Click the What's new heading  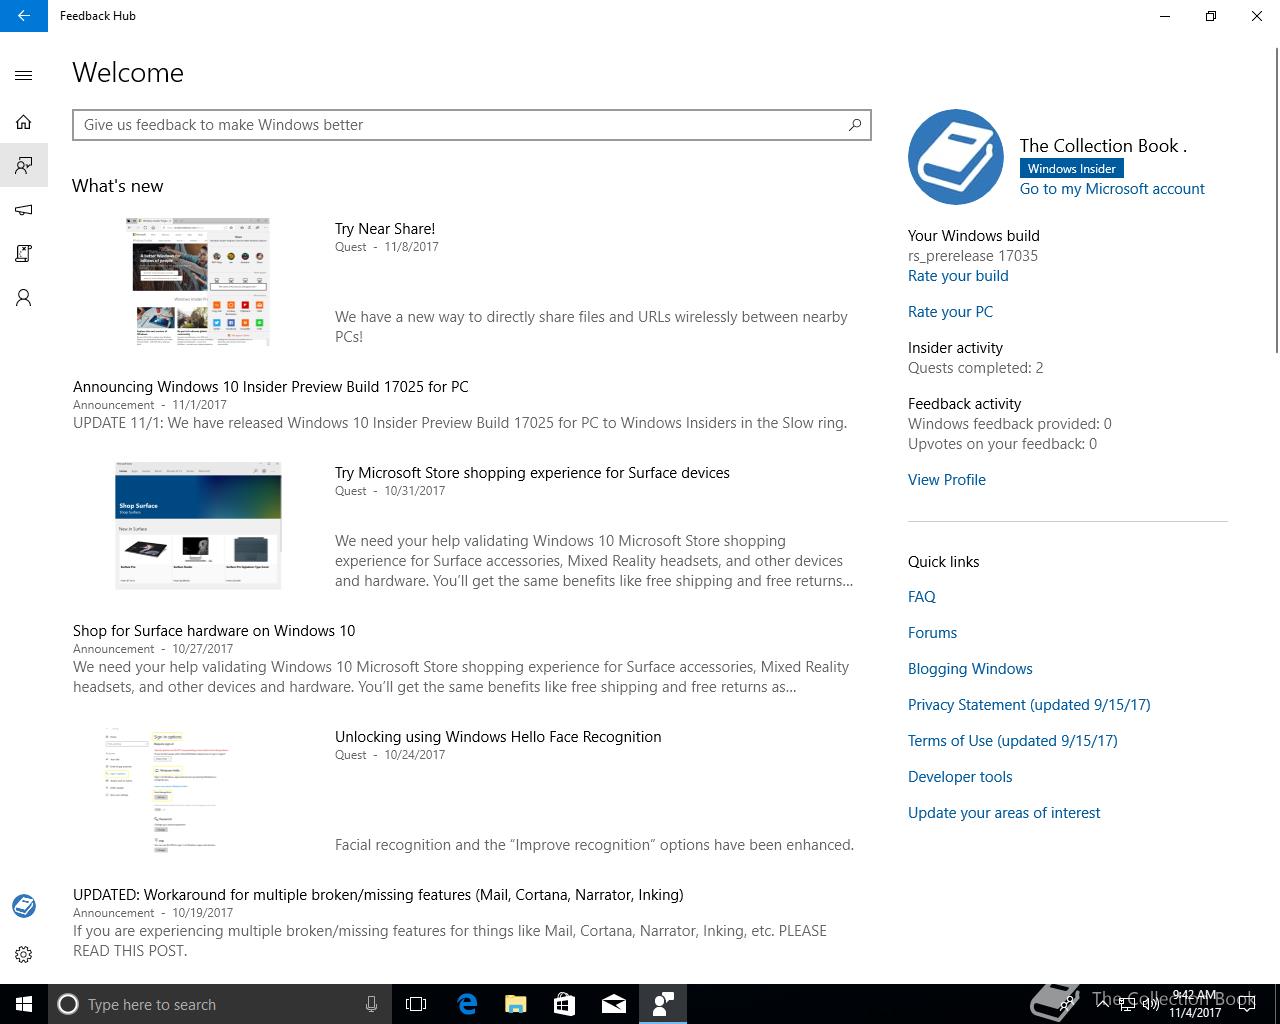(x=118, y=186)
